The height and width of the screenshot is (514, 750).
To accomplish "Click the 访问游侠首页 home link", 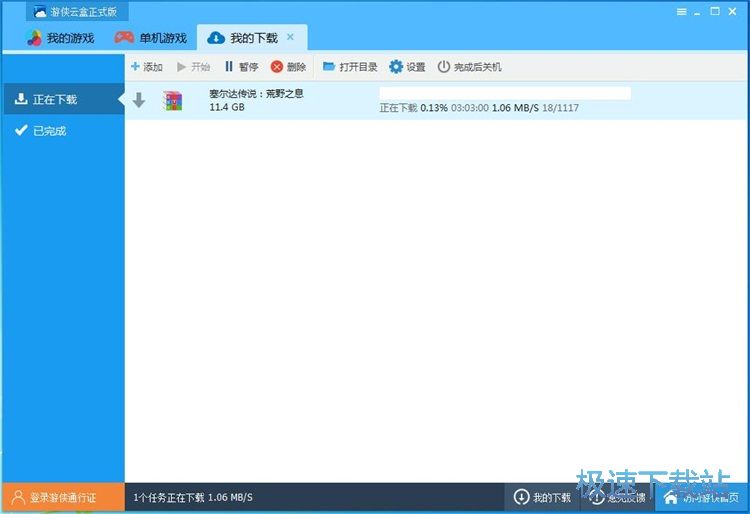I will click(x=704, y=497).
